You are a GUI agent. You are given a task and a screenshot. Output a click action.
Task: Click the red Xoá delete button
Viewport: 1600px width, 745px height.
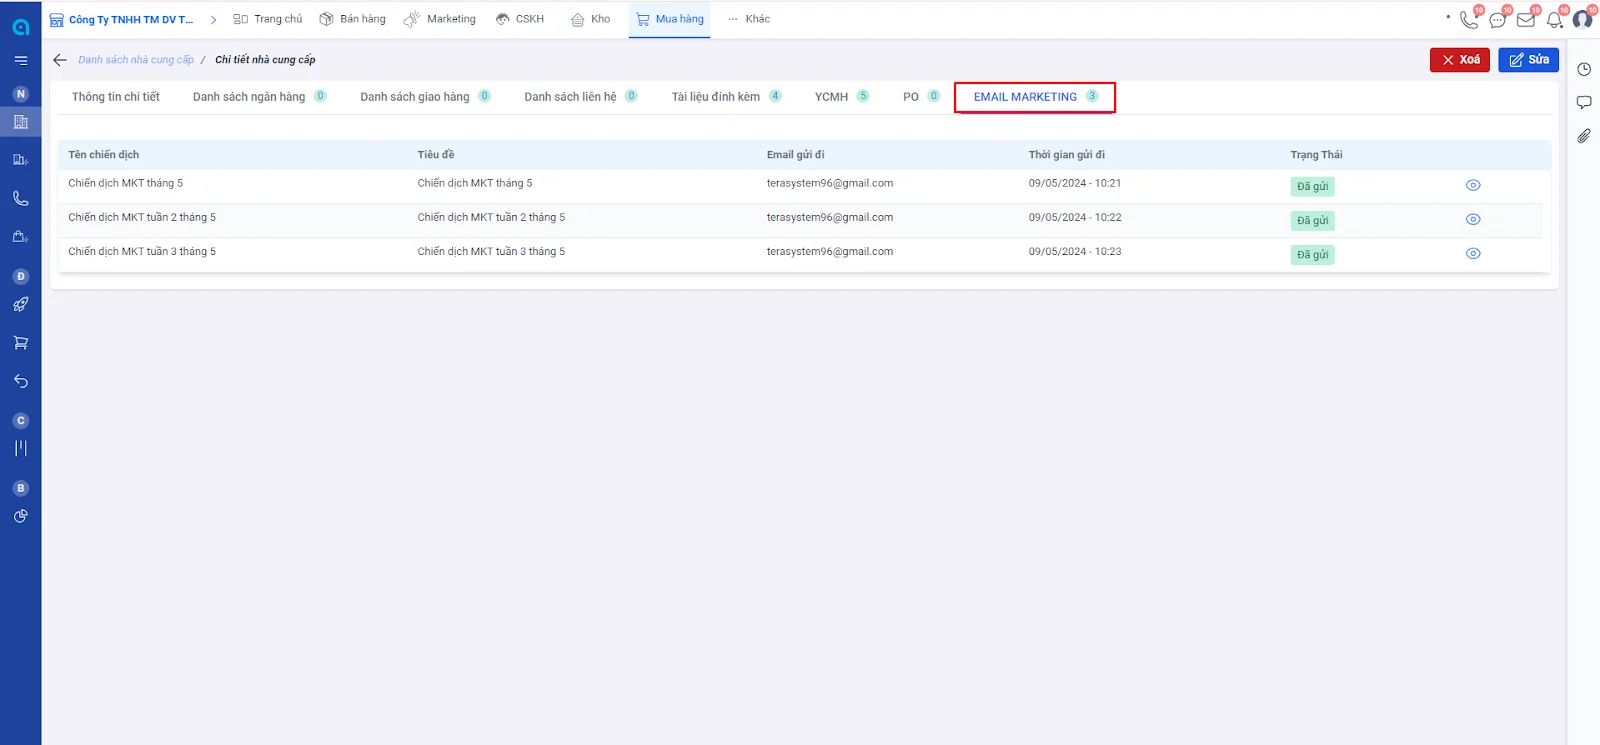click(x=1460, y=60)
